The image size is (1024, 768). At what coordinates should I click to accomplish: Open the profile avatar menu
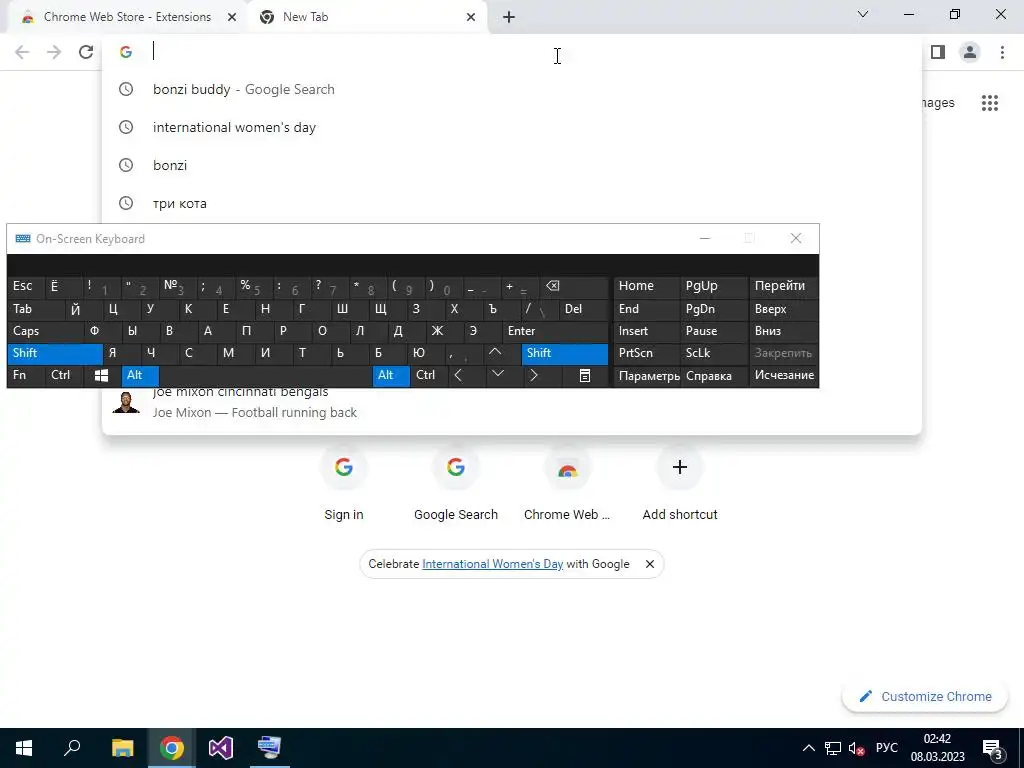[970, 52]
